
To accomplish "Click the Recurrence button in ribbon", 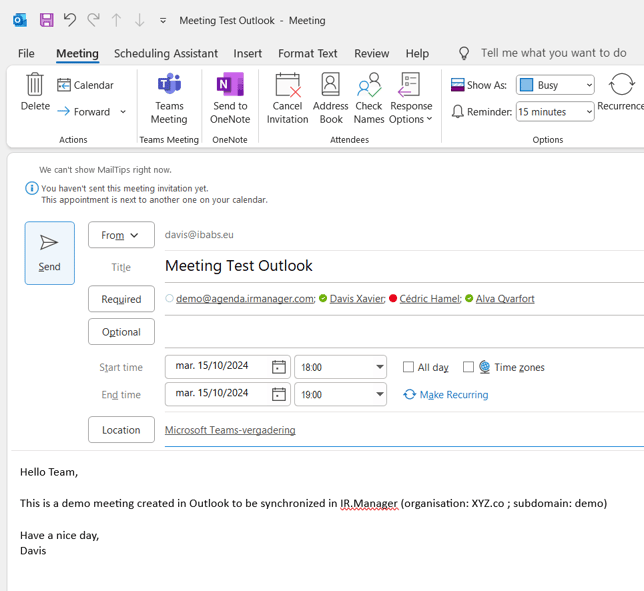I will pyautogui.click(x=621, y=92).
